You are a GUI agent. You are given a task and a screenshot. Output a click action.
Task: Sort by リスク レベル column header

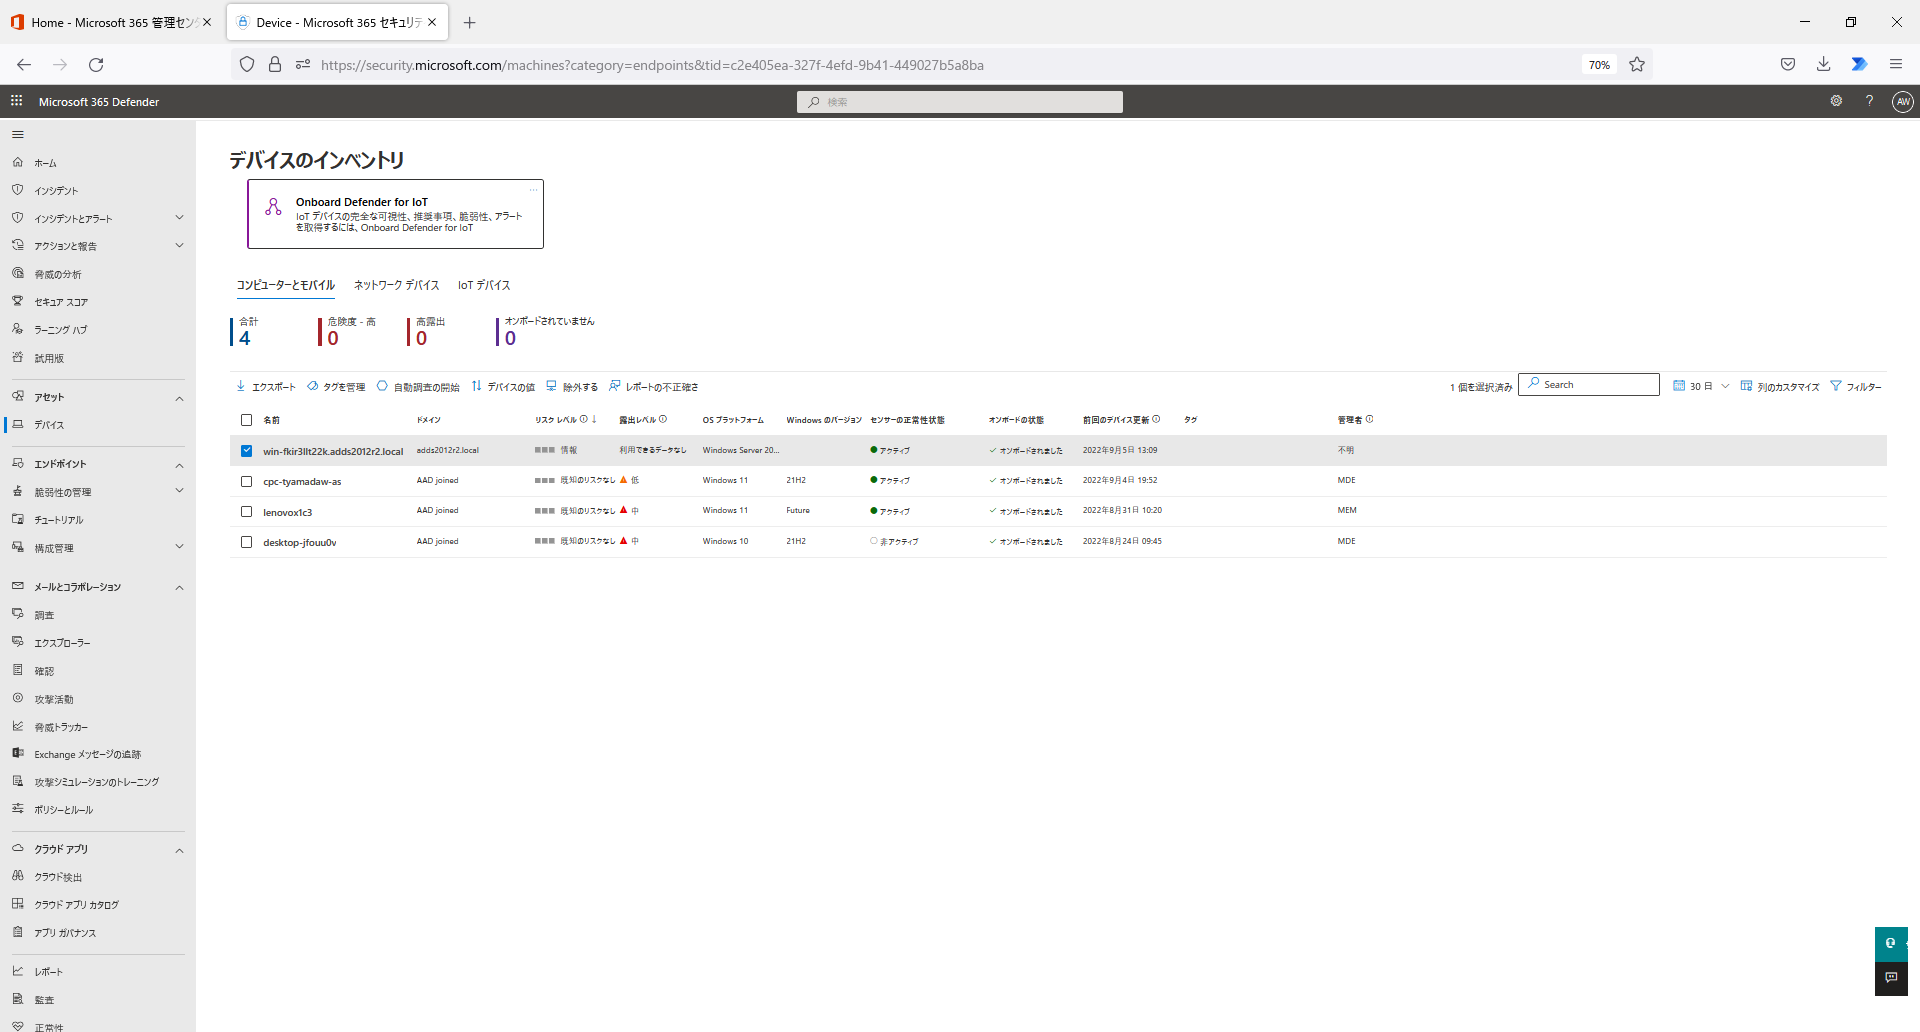pos(565,420)
